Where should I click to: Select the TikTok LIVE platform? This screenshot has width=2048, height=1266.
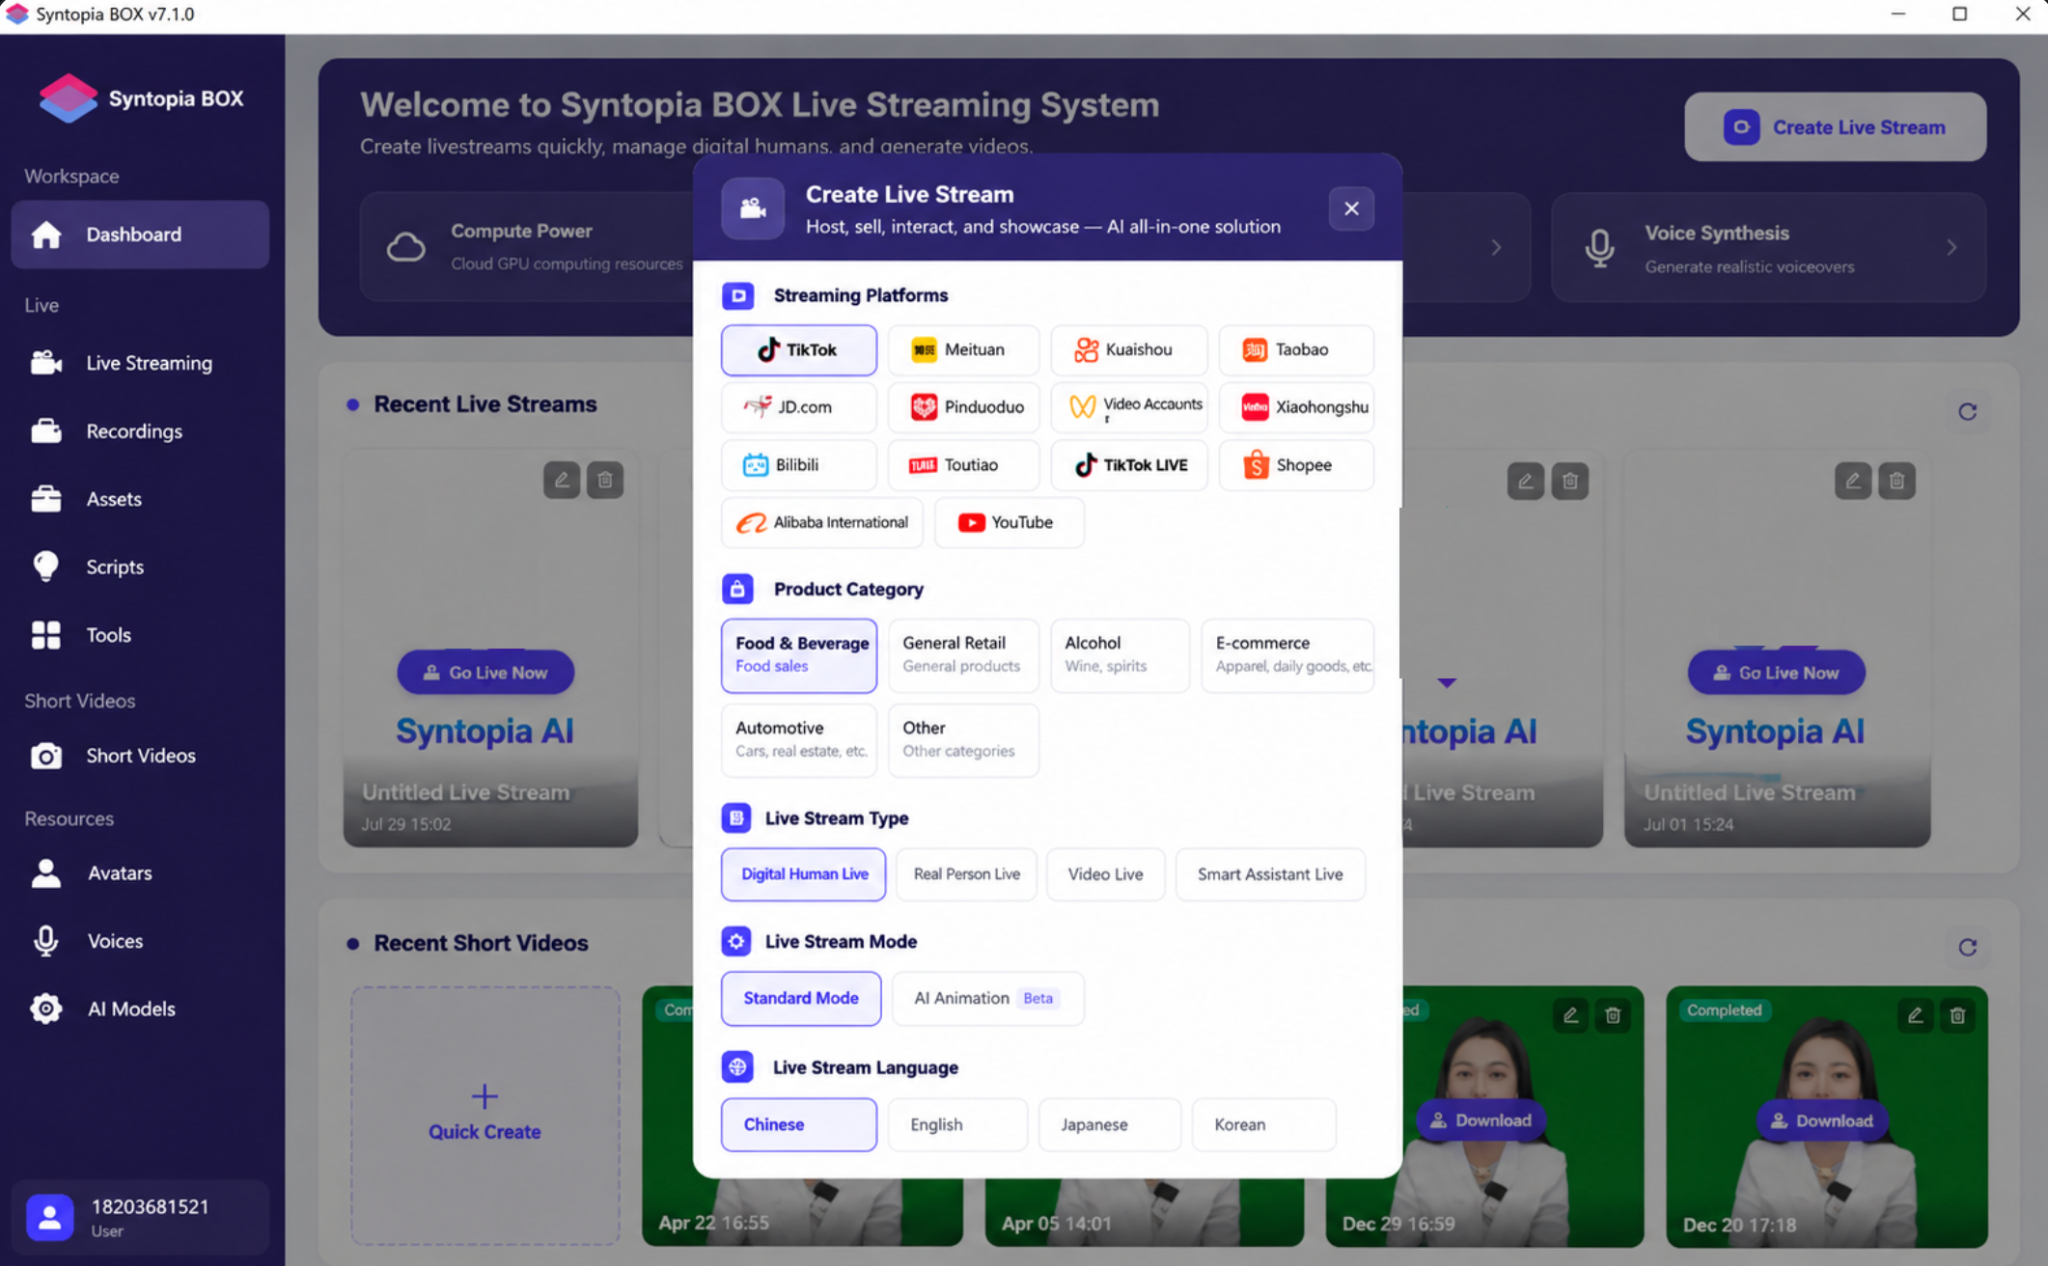pyautogui.click(x=1128, y=465)
